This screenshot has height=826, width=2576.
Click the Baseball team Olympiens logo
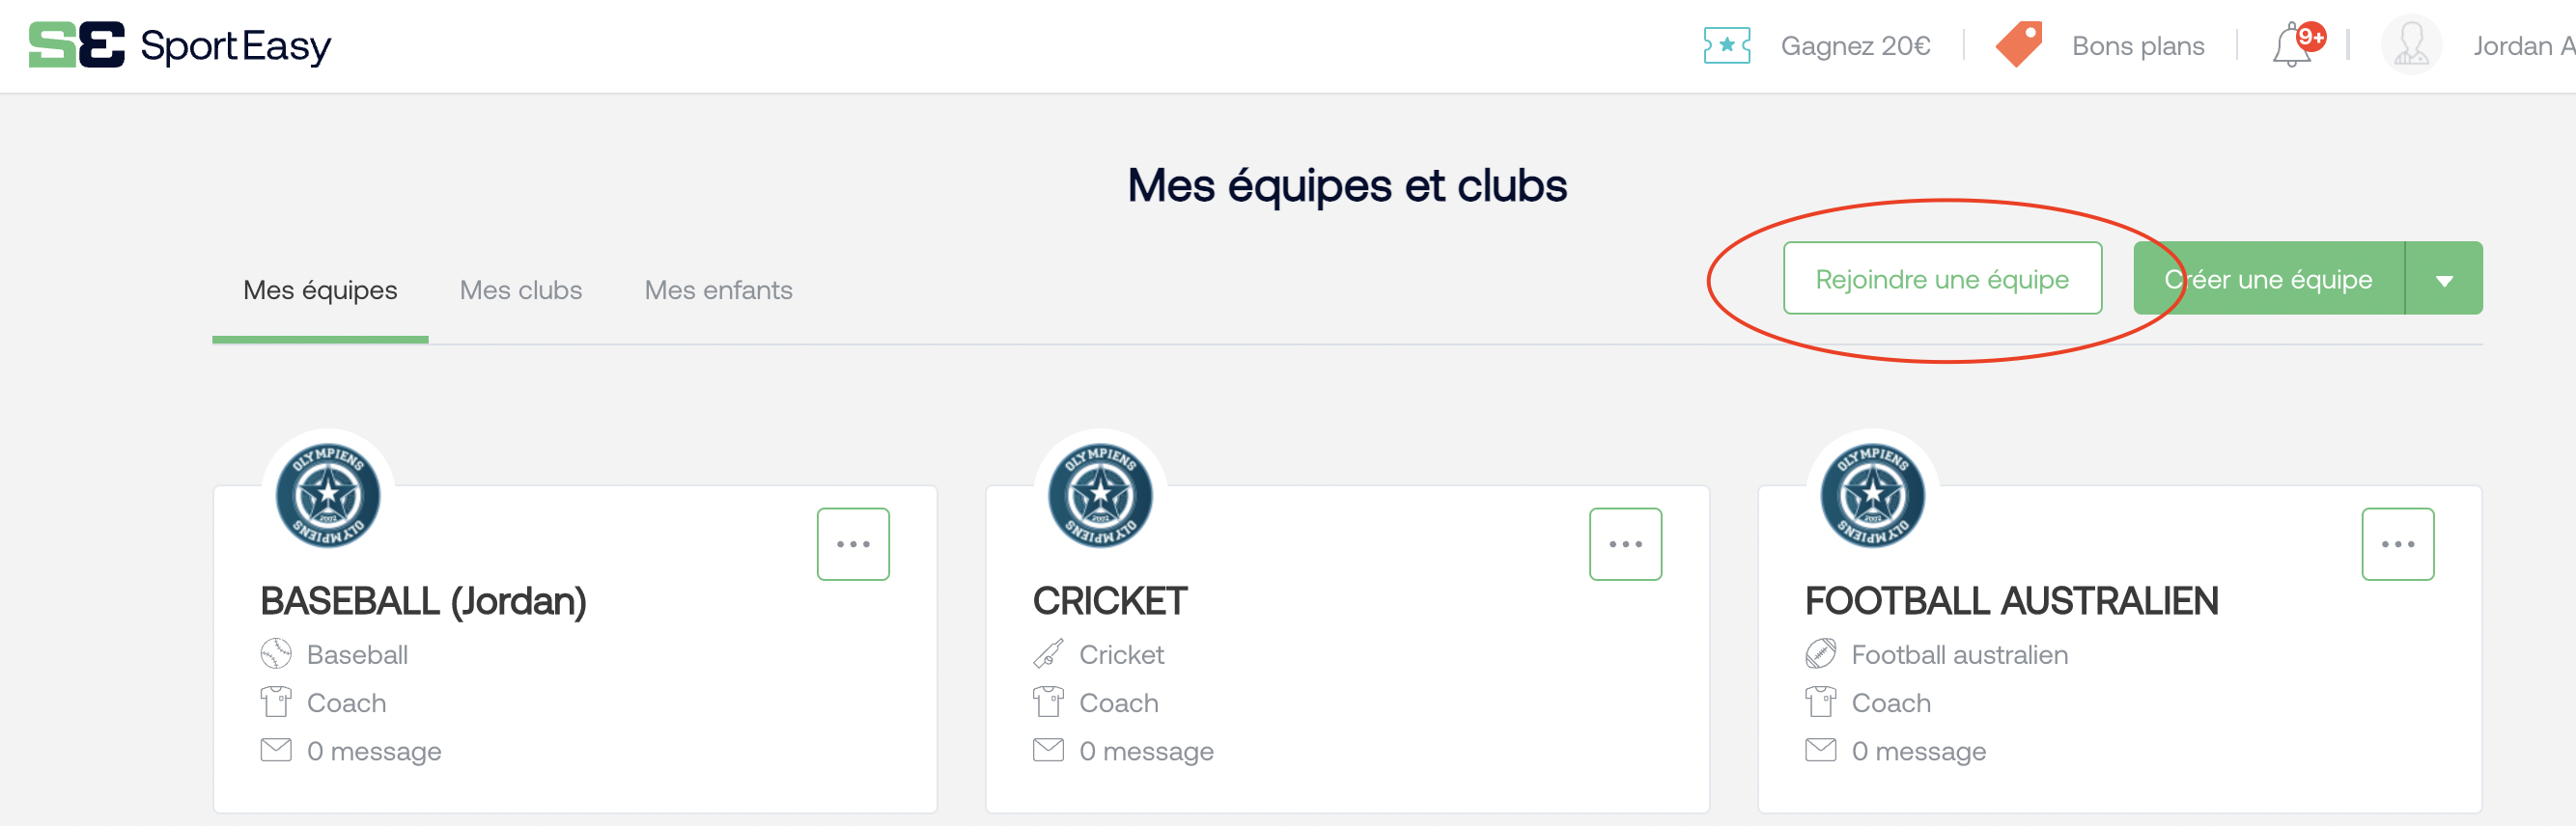(x=328, y=496)
